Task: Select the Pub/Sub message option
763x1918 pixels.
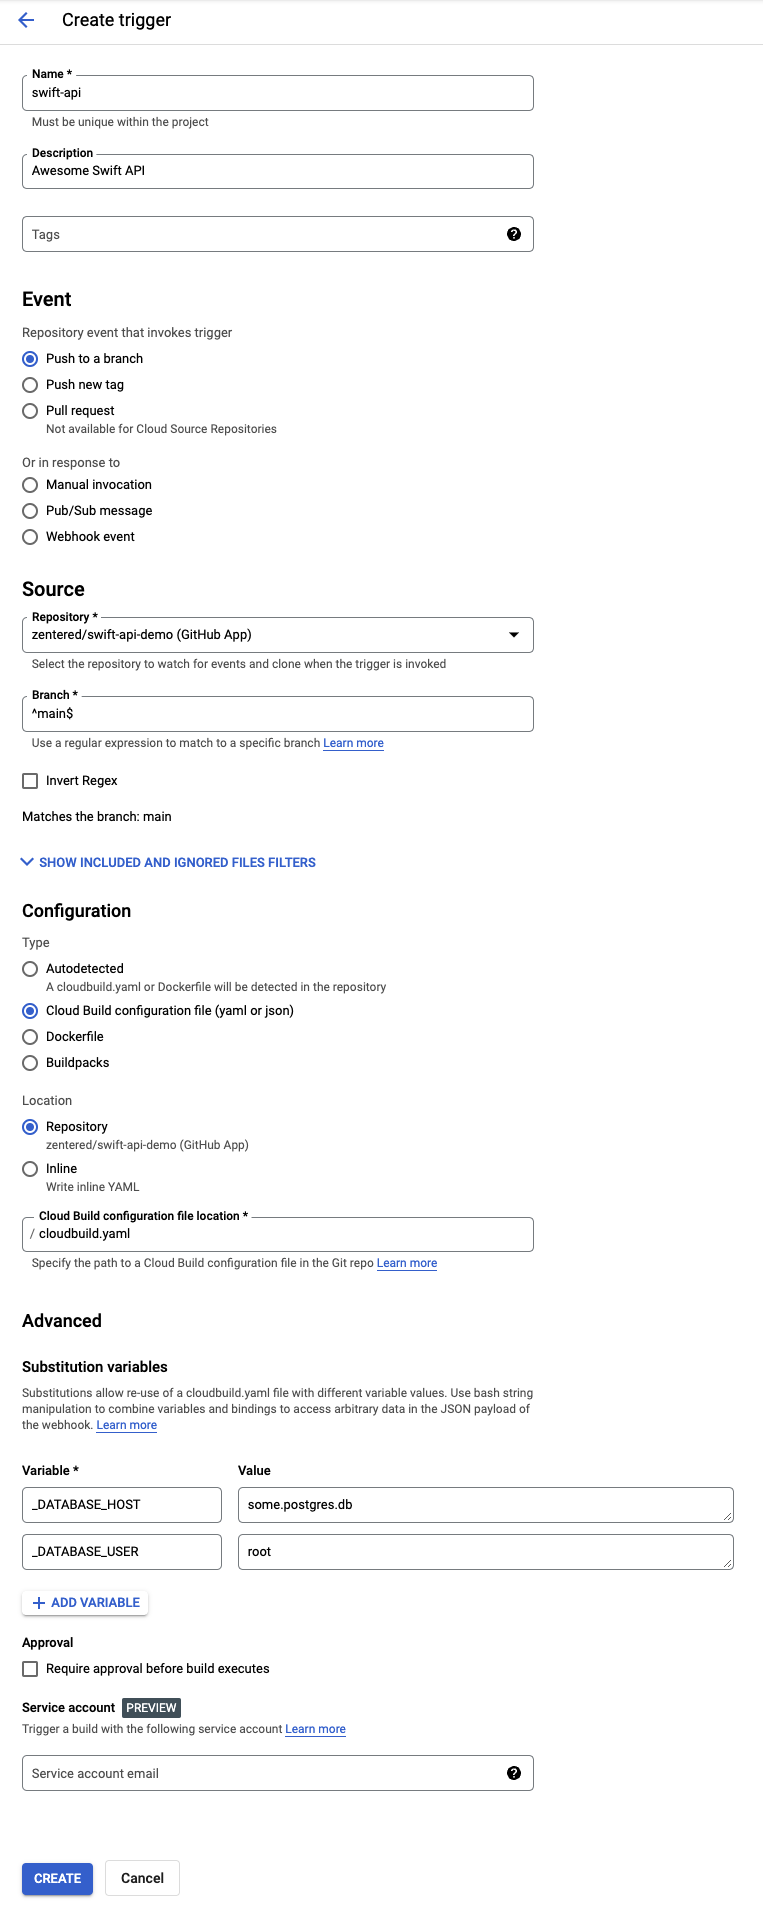Action: coord(30,510)
